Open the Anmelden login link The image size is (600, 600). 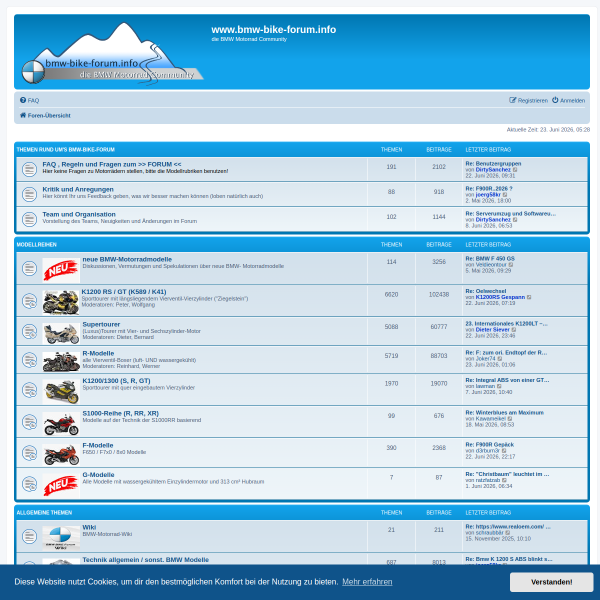click(572, 101)
